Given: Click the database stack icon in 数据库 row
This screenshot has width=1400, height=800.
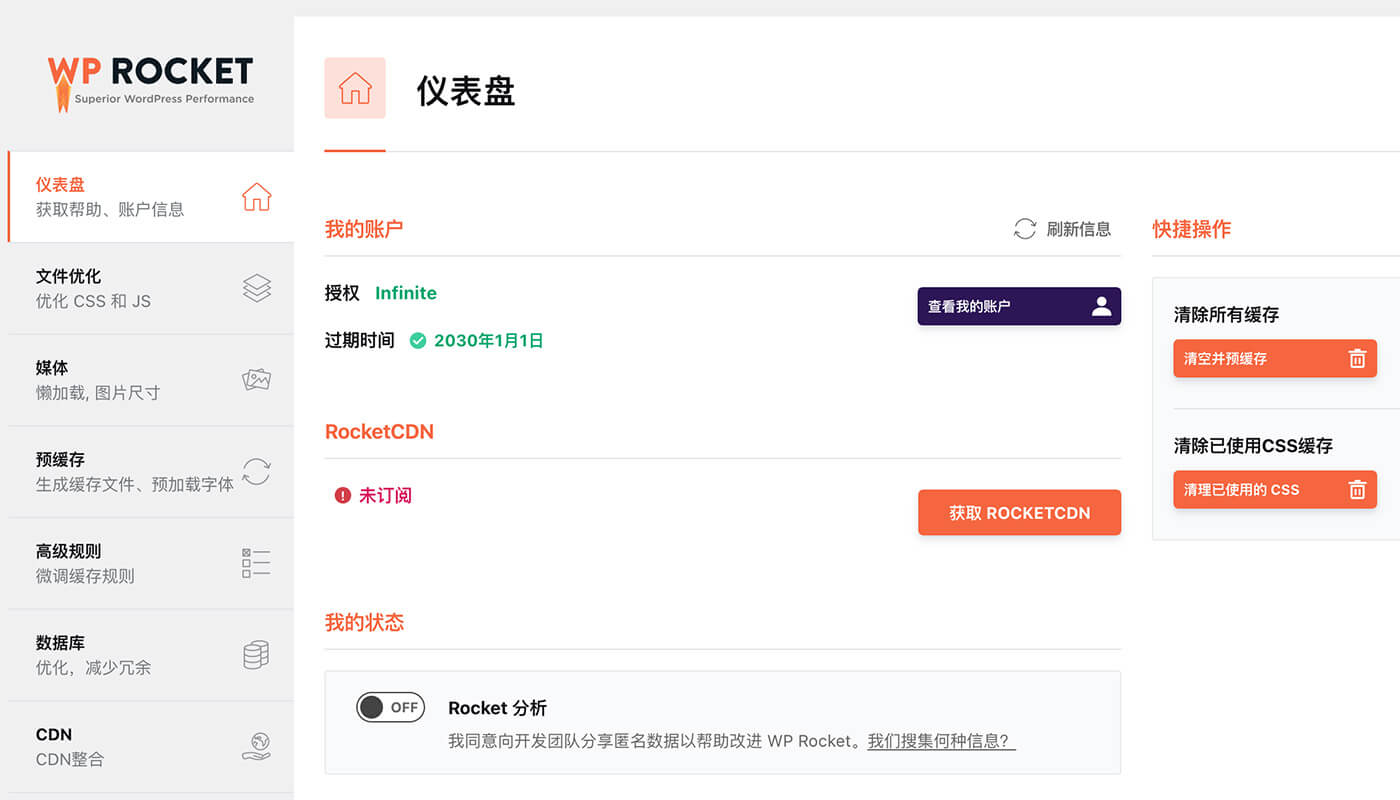Looking at the screenshot, I should (256, 655).
